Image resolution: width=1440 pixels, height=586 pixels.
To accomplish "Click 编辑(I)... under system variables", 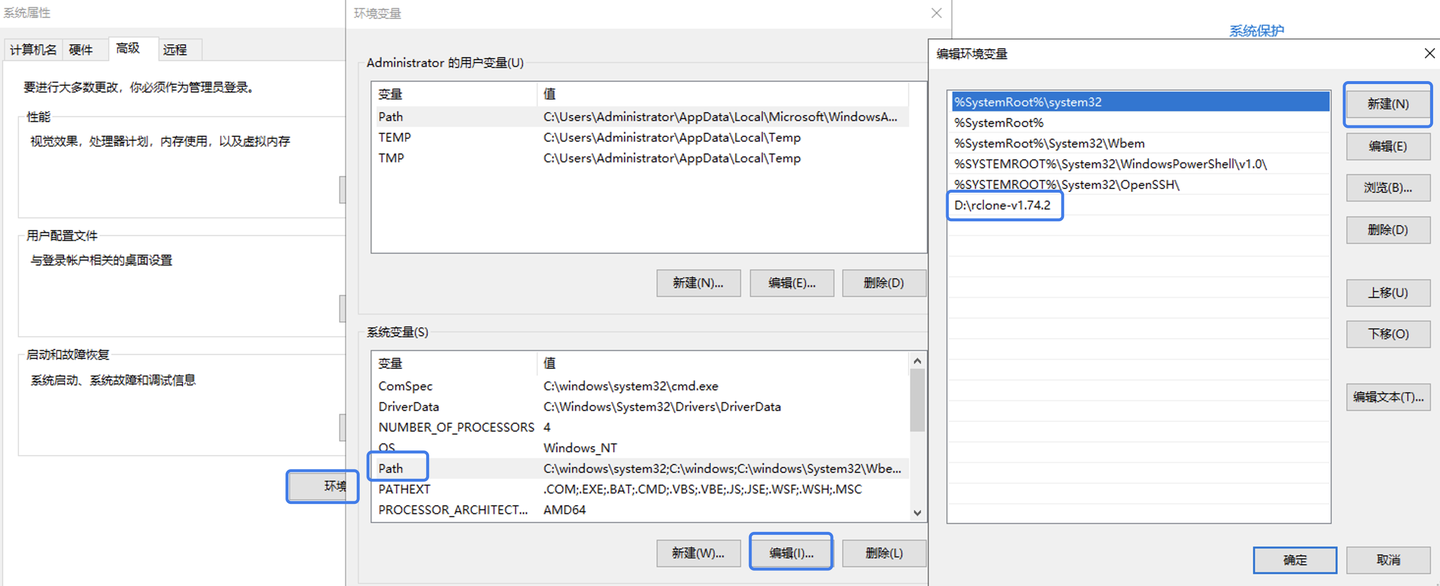I will point(791,552).
